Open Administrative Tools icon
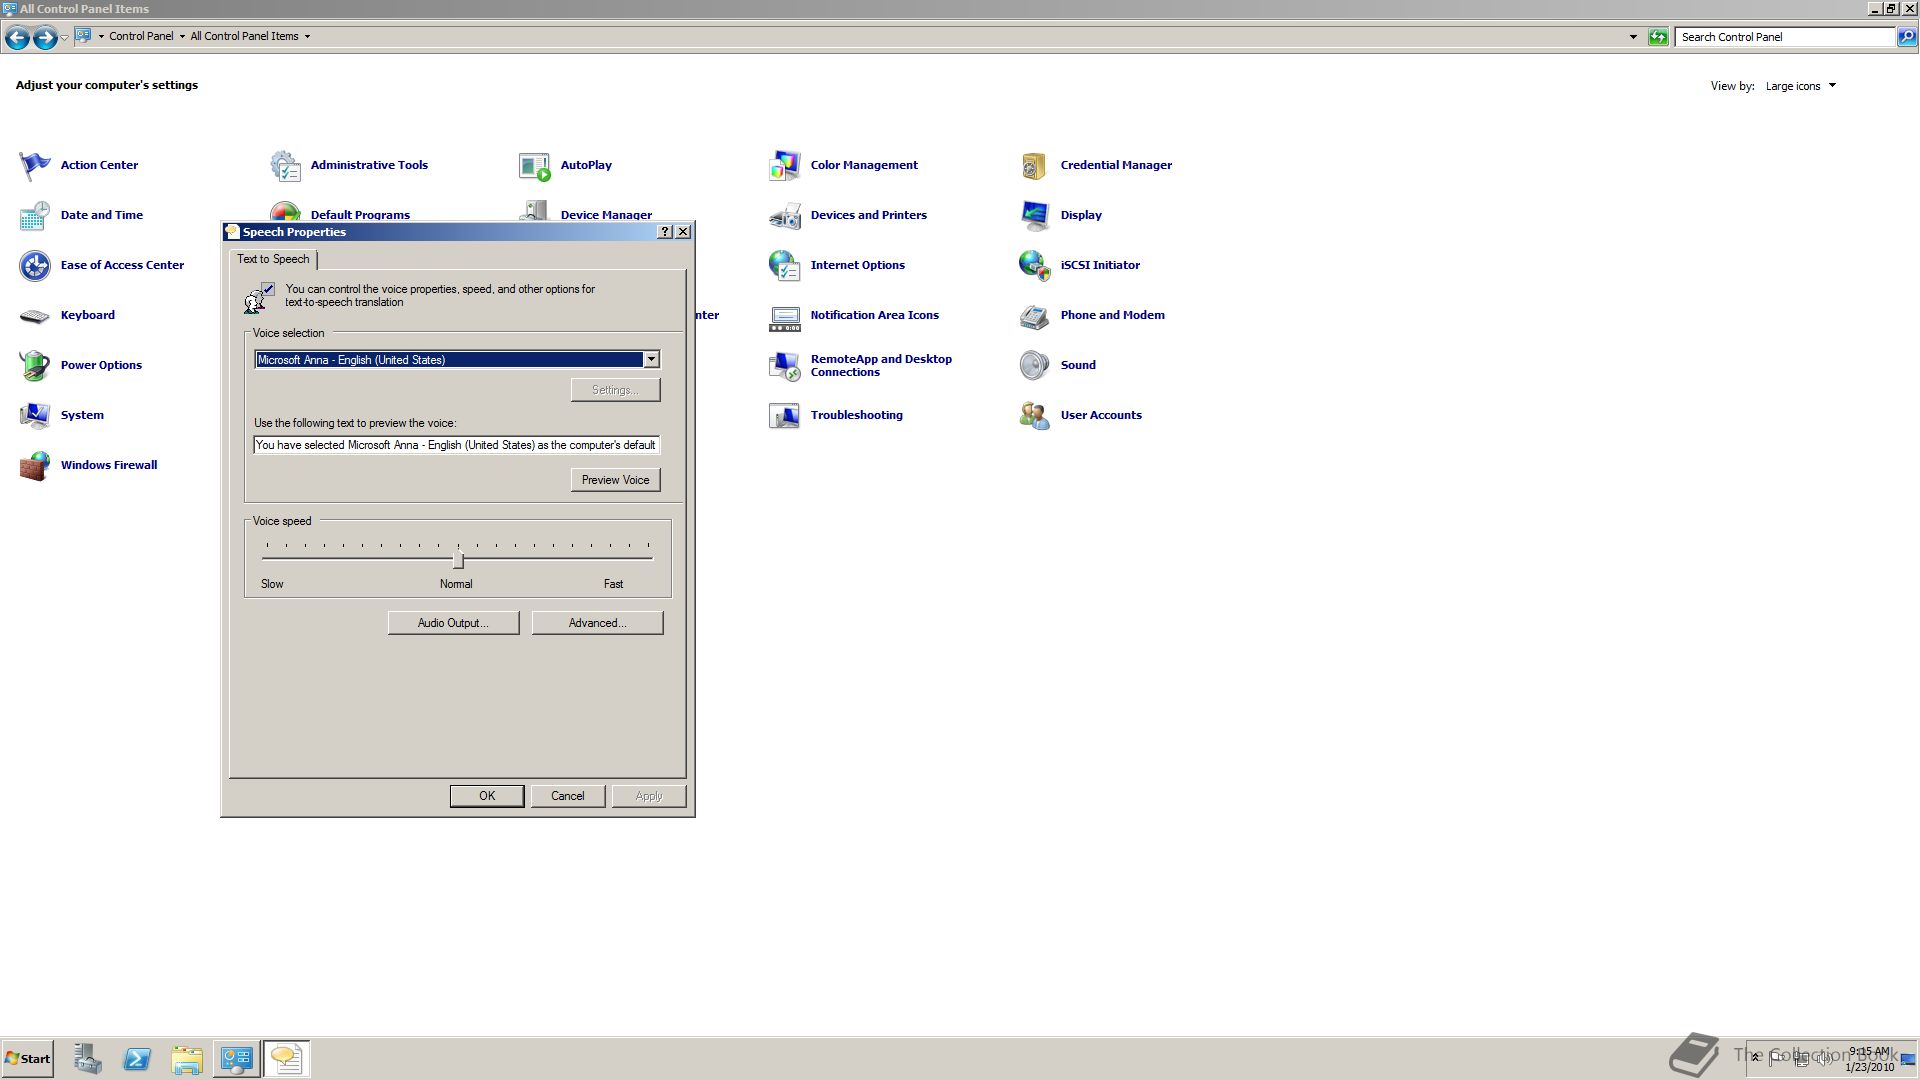Image resolution: width=1920 pixels, height=1080 pixels. click(x=285, y=165)
